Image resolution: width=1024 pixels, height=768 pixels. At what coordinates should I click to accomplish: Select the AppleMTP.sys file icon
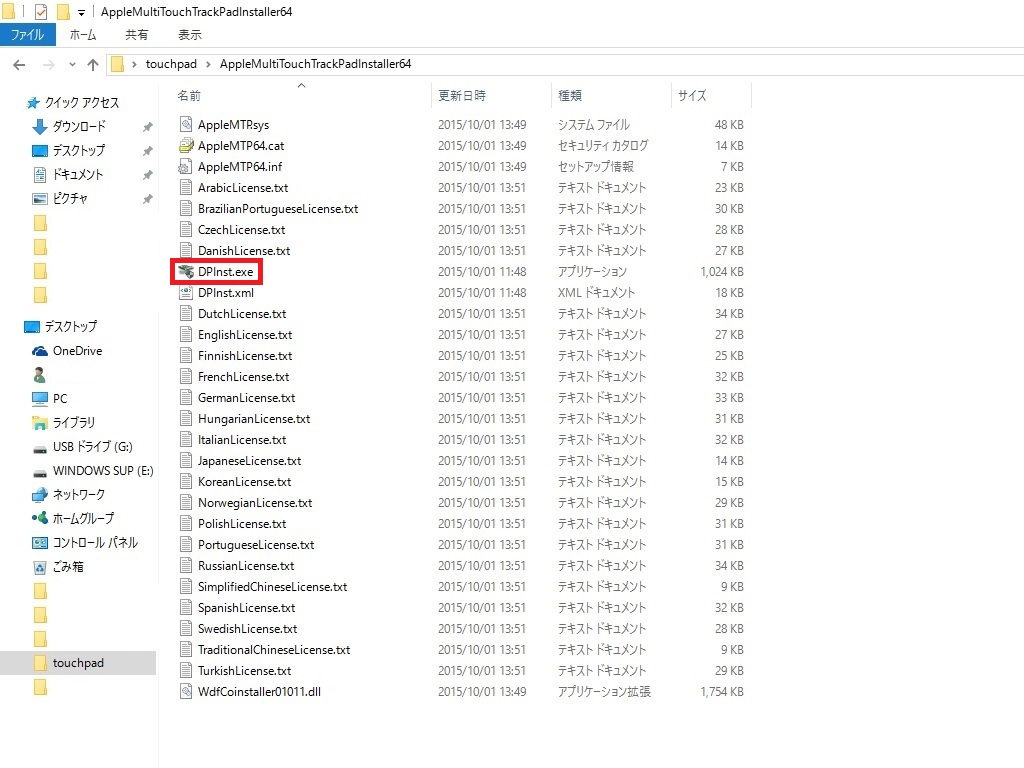pyautogui.click(x=186, y=124)
